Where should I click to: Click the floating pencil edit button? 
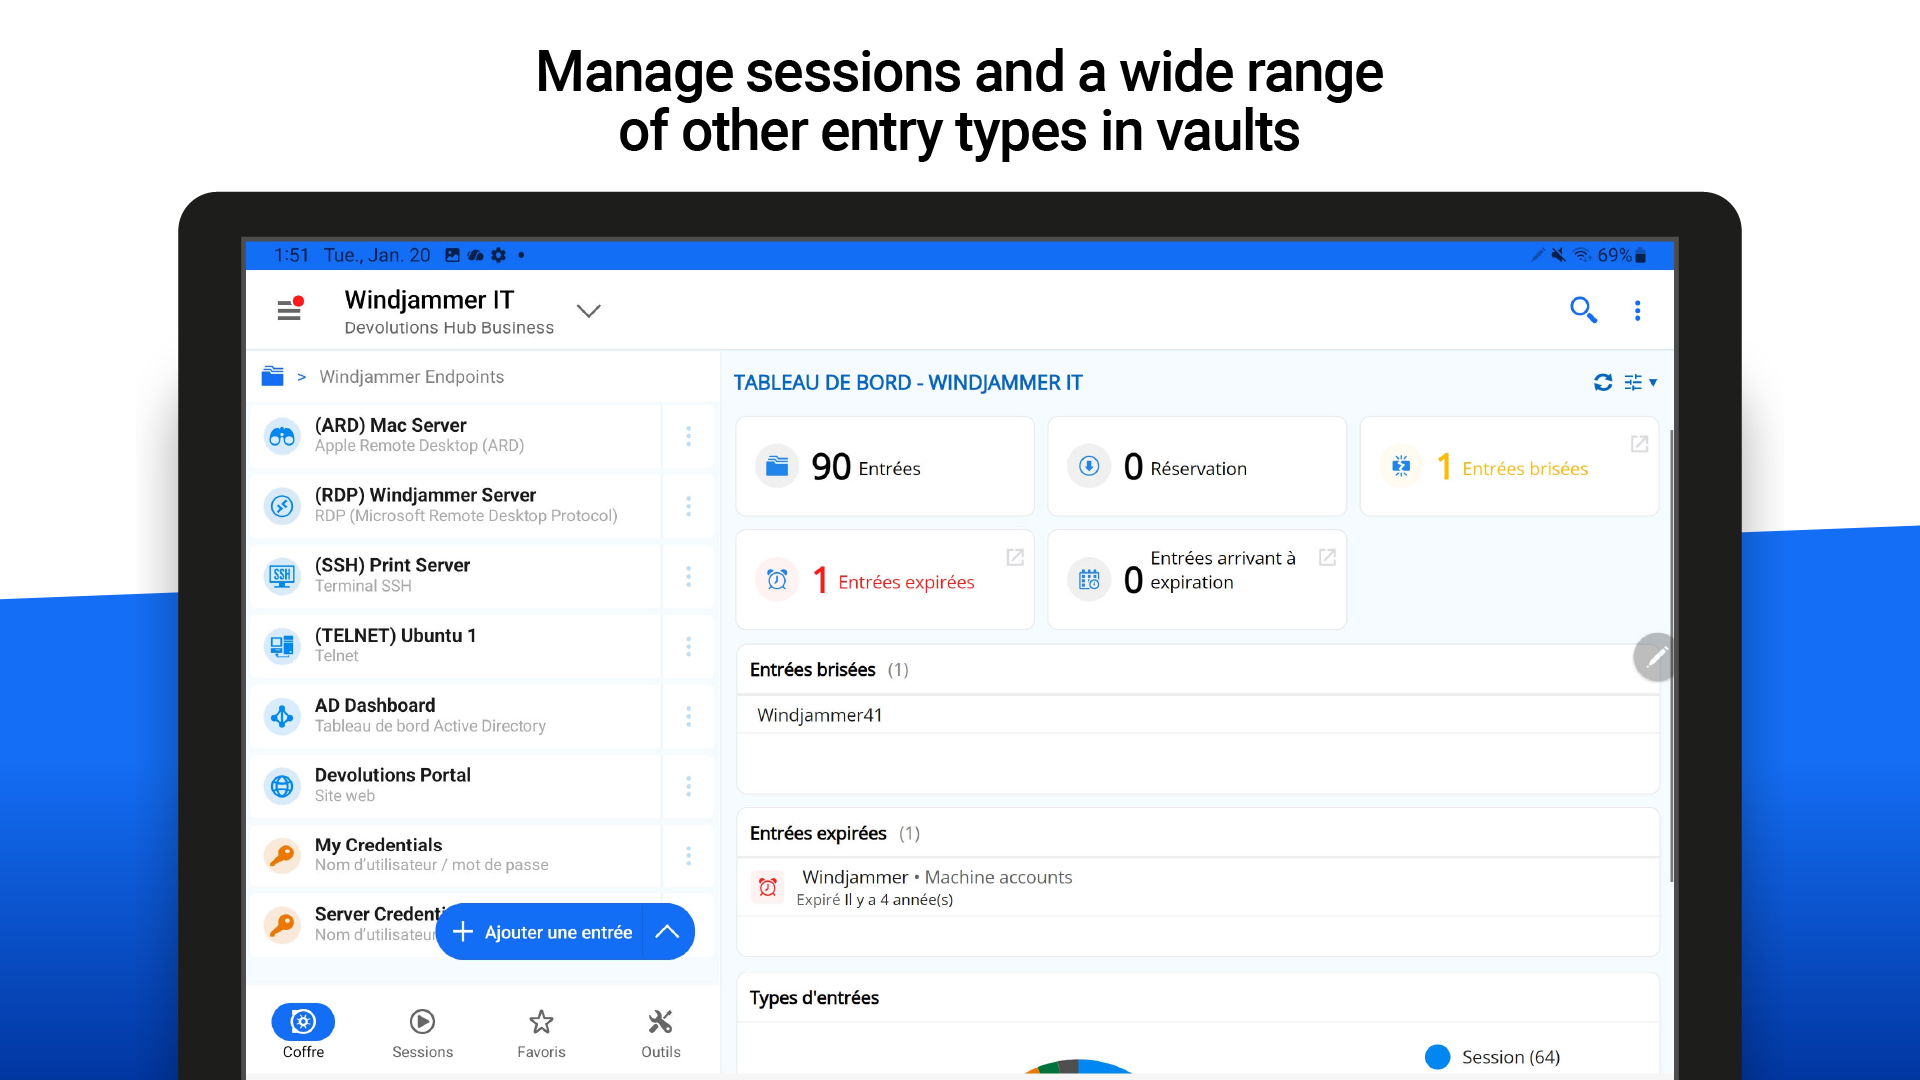click(x=1656, y=657)
